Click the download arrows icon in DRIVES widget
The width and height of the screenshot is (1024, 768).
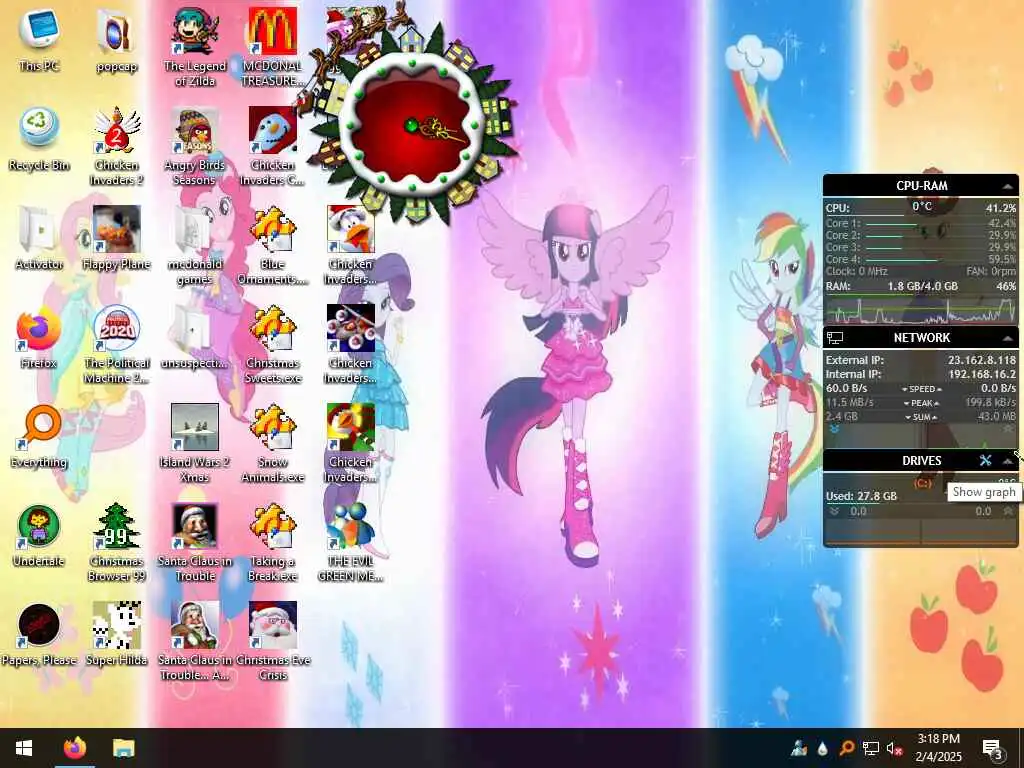[x=834, y=511]
